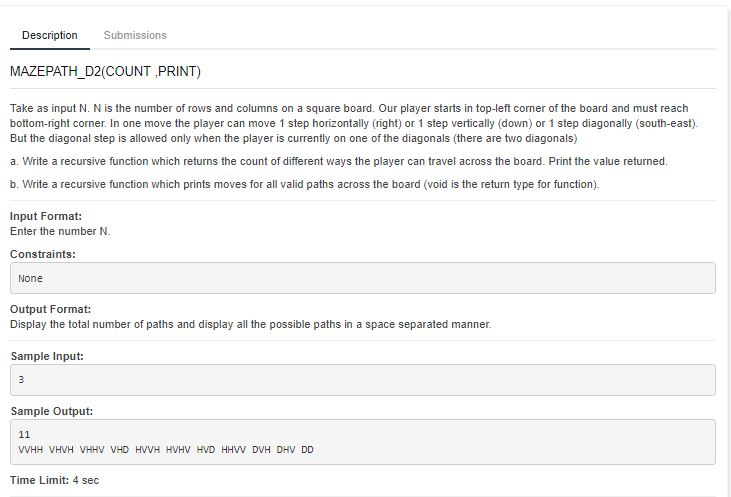The image size is (731, 497).
Task: Click the DD path in sample output
Action: 308,450
